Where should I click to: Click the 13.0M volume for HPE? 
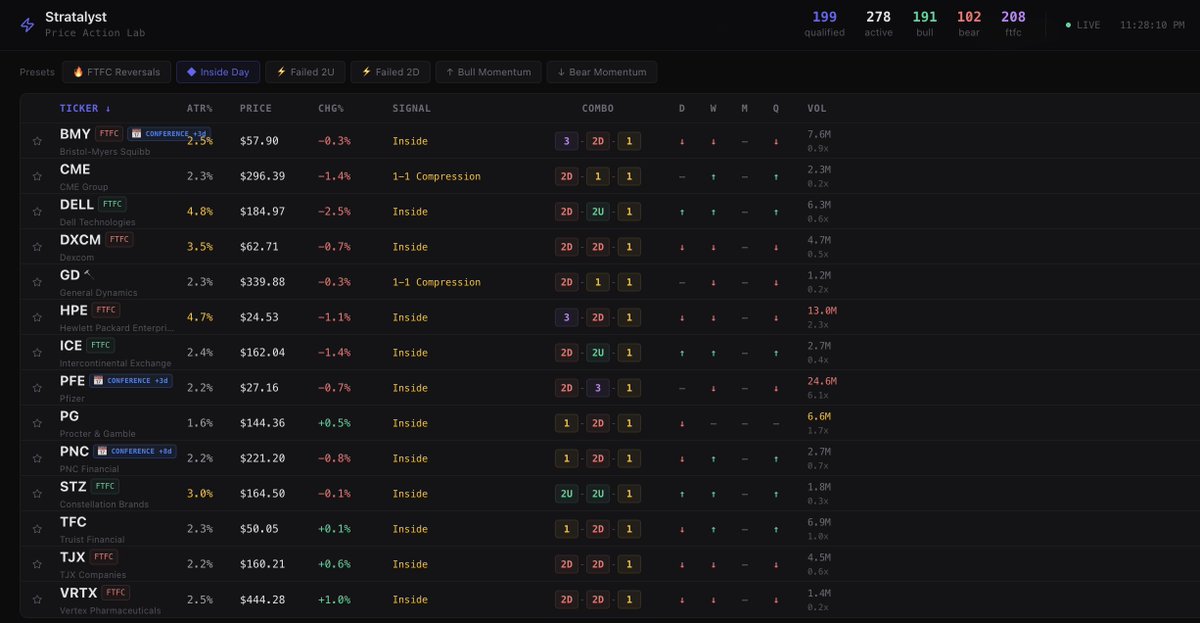point(822,311)
